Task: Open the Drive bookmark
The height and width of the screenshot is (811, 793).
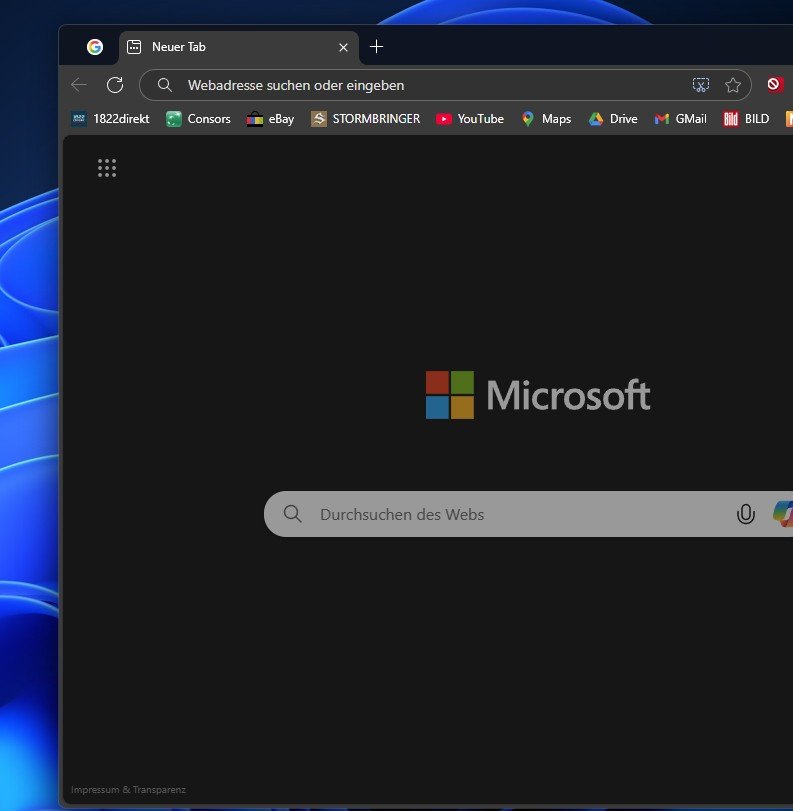Action: click(x=613, y=119)
